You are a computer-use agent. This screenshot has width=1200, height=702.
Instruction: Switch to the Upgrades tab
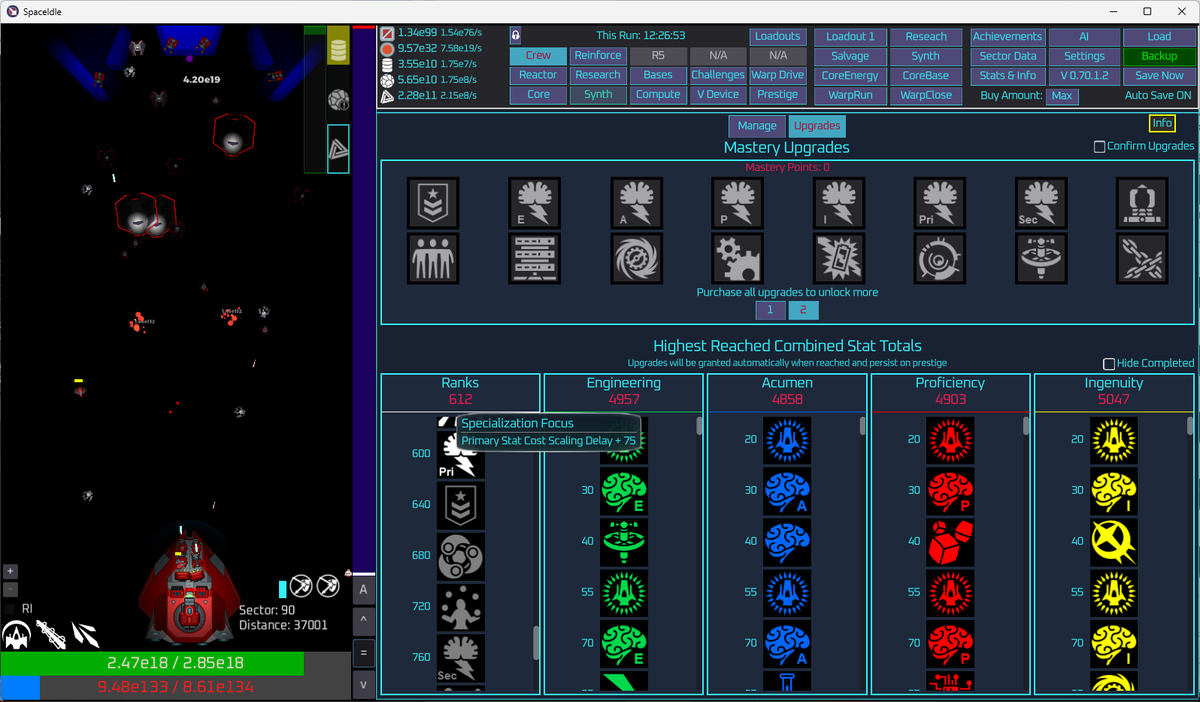point(817,126)
